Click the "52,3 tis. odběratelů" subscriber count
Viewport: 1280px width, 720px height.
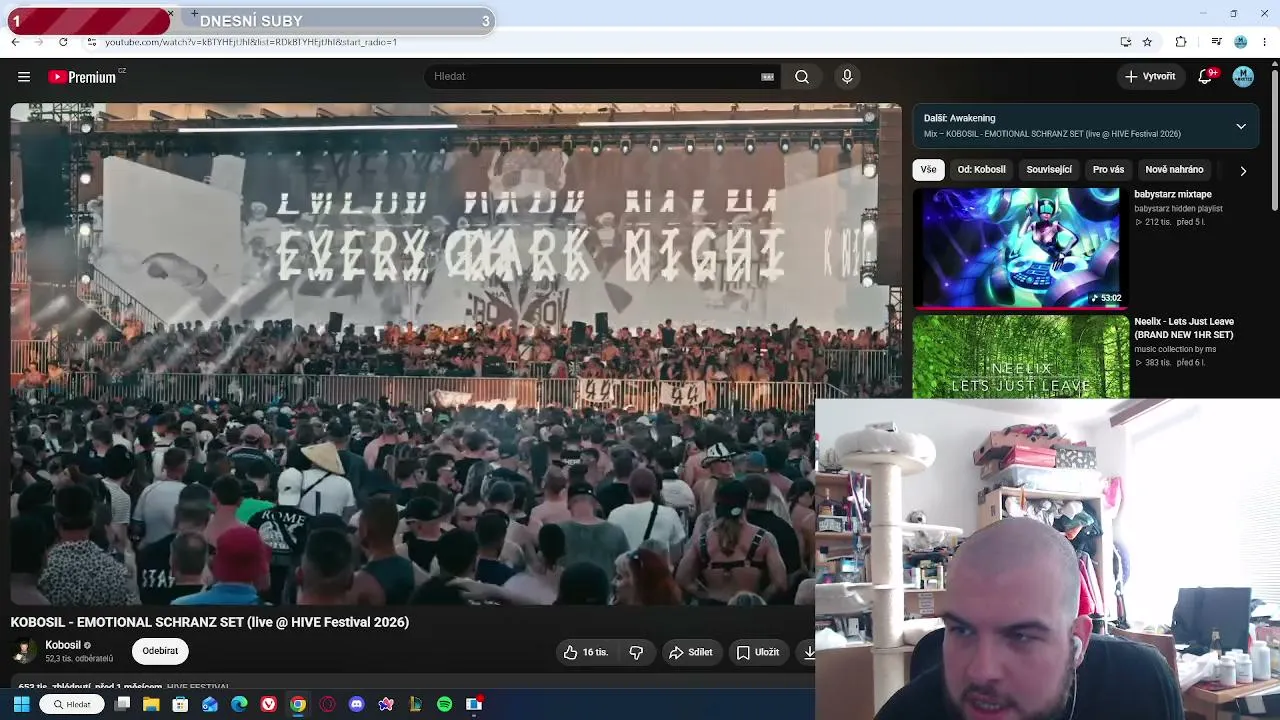coord(79,659)
